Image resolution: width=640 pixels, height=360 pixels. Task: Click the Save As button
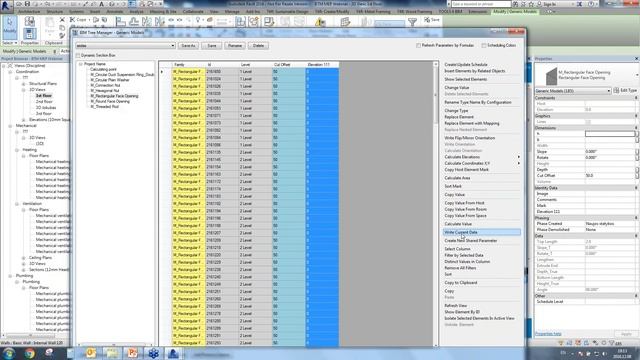point(188,46)
